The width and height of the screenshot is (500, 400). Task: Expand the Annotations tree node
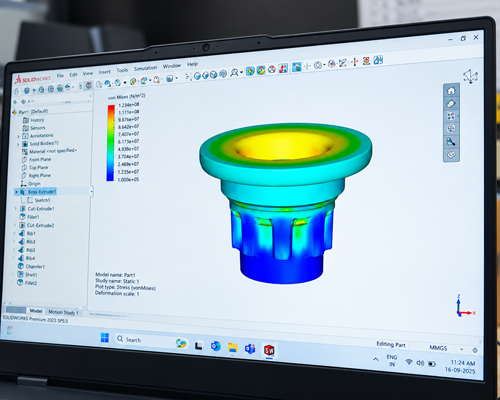click(x=18, y=136)
